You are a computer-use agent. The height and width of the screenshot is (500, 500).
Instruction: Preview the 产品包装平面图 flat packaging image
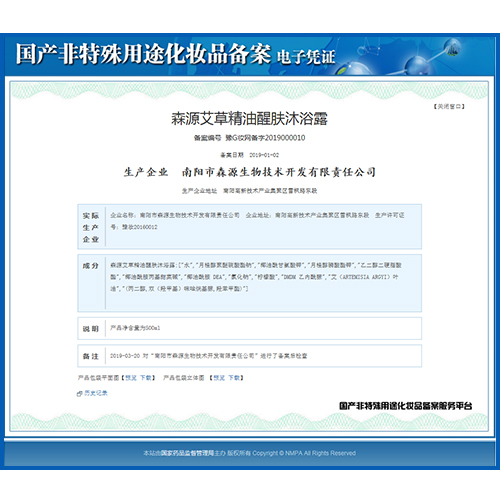tap(131, 378)
